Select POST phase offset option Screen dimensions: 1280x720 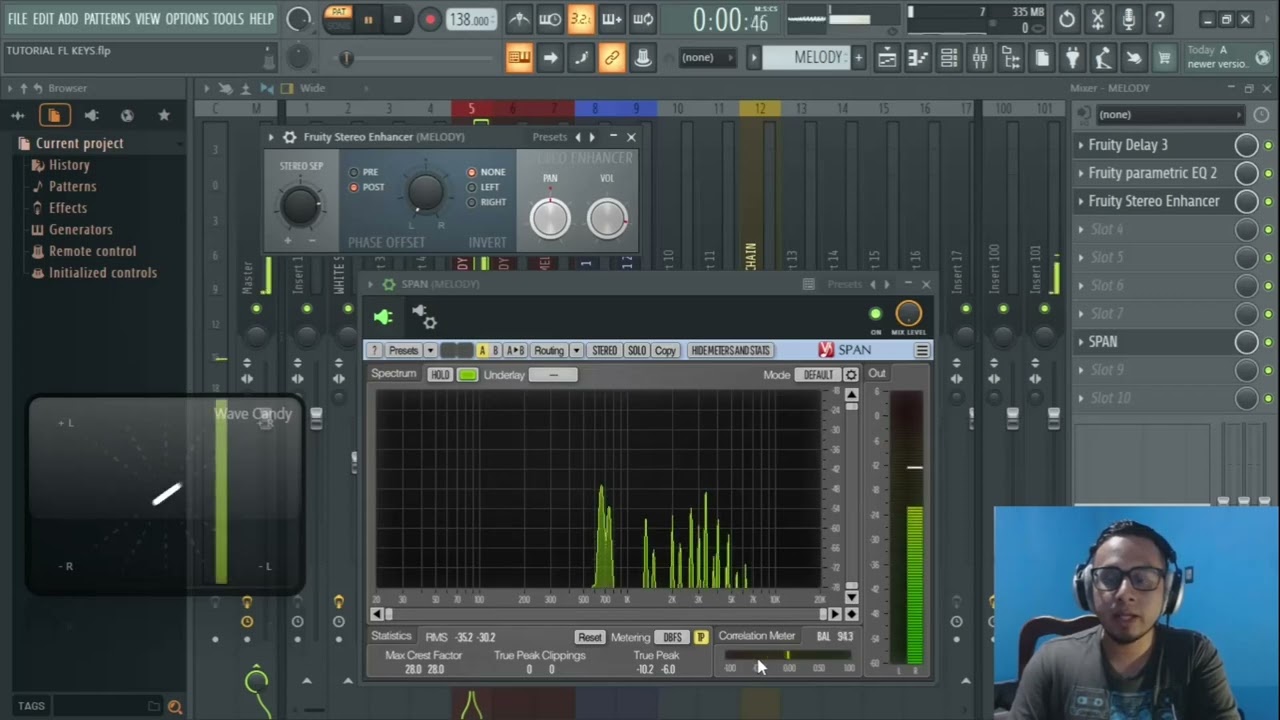[x=366, y=187]
